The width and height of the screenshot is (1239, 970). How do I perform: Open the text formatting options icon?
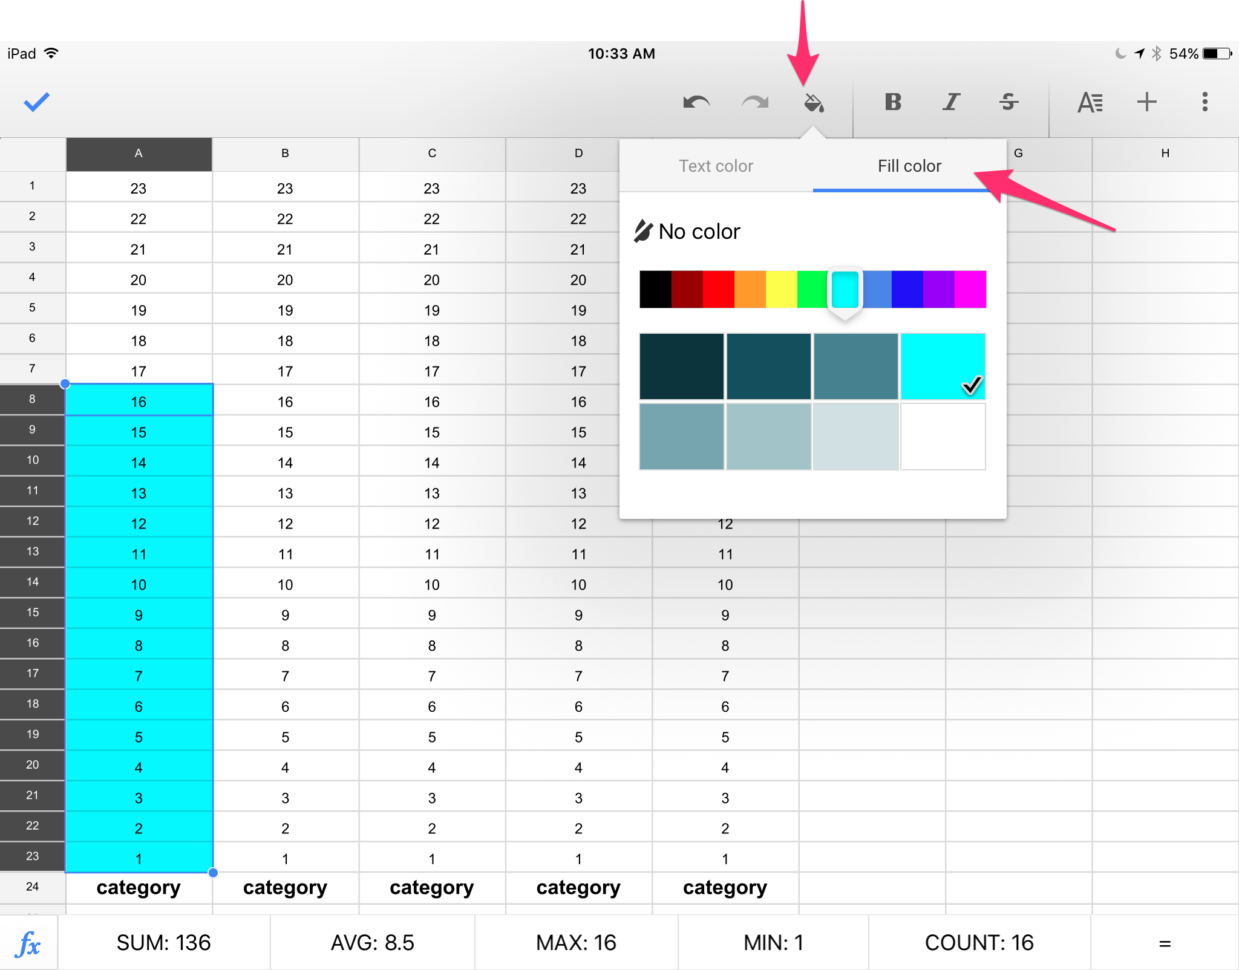click(x=1090, y=101)
